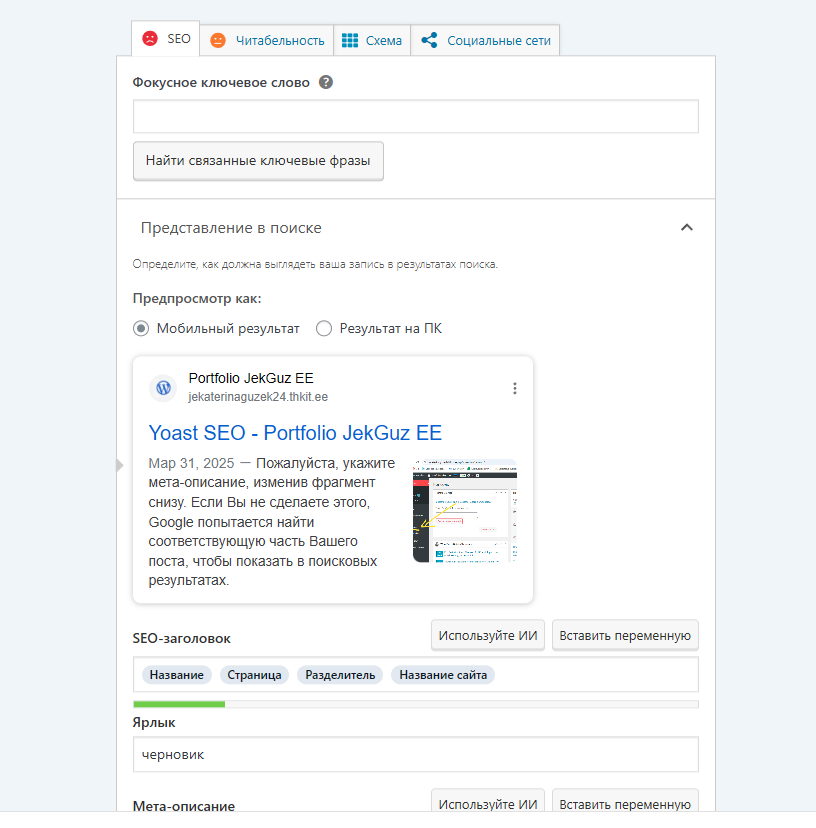Click the Название сайта variable tag
The image size is (816, 828).
(443, 675)
